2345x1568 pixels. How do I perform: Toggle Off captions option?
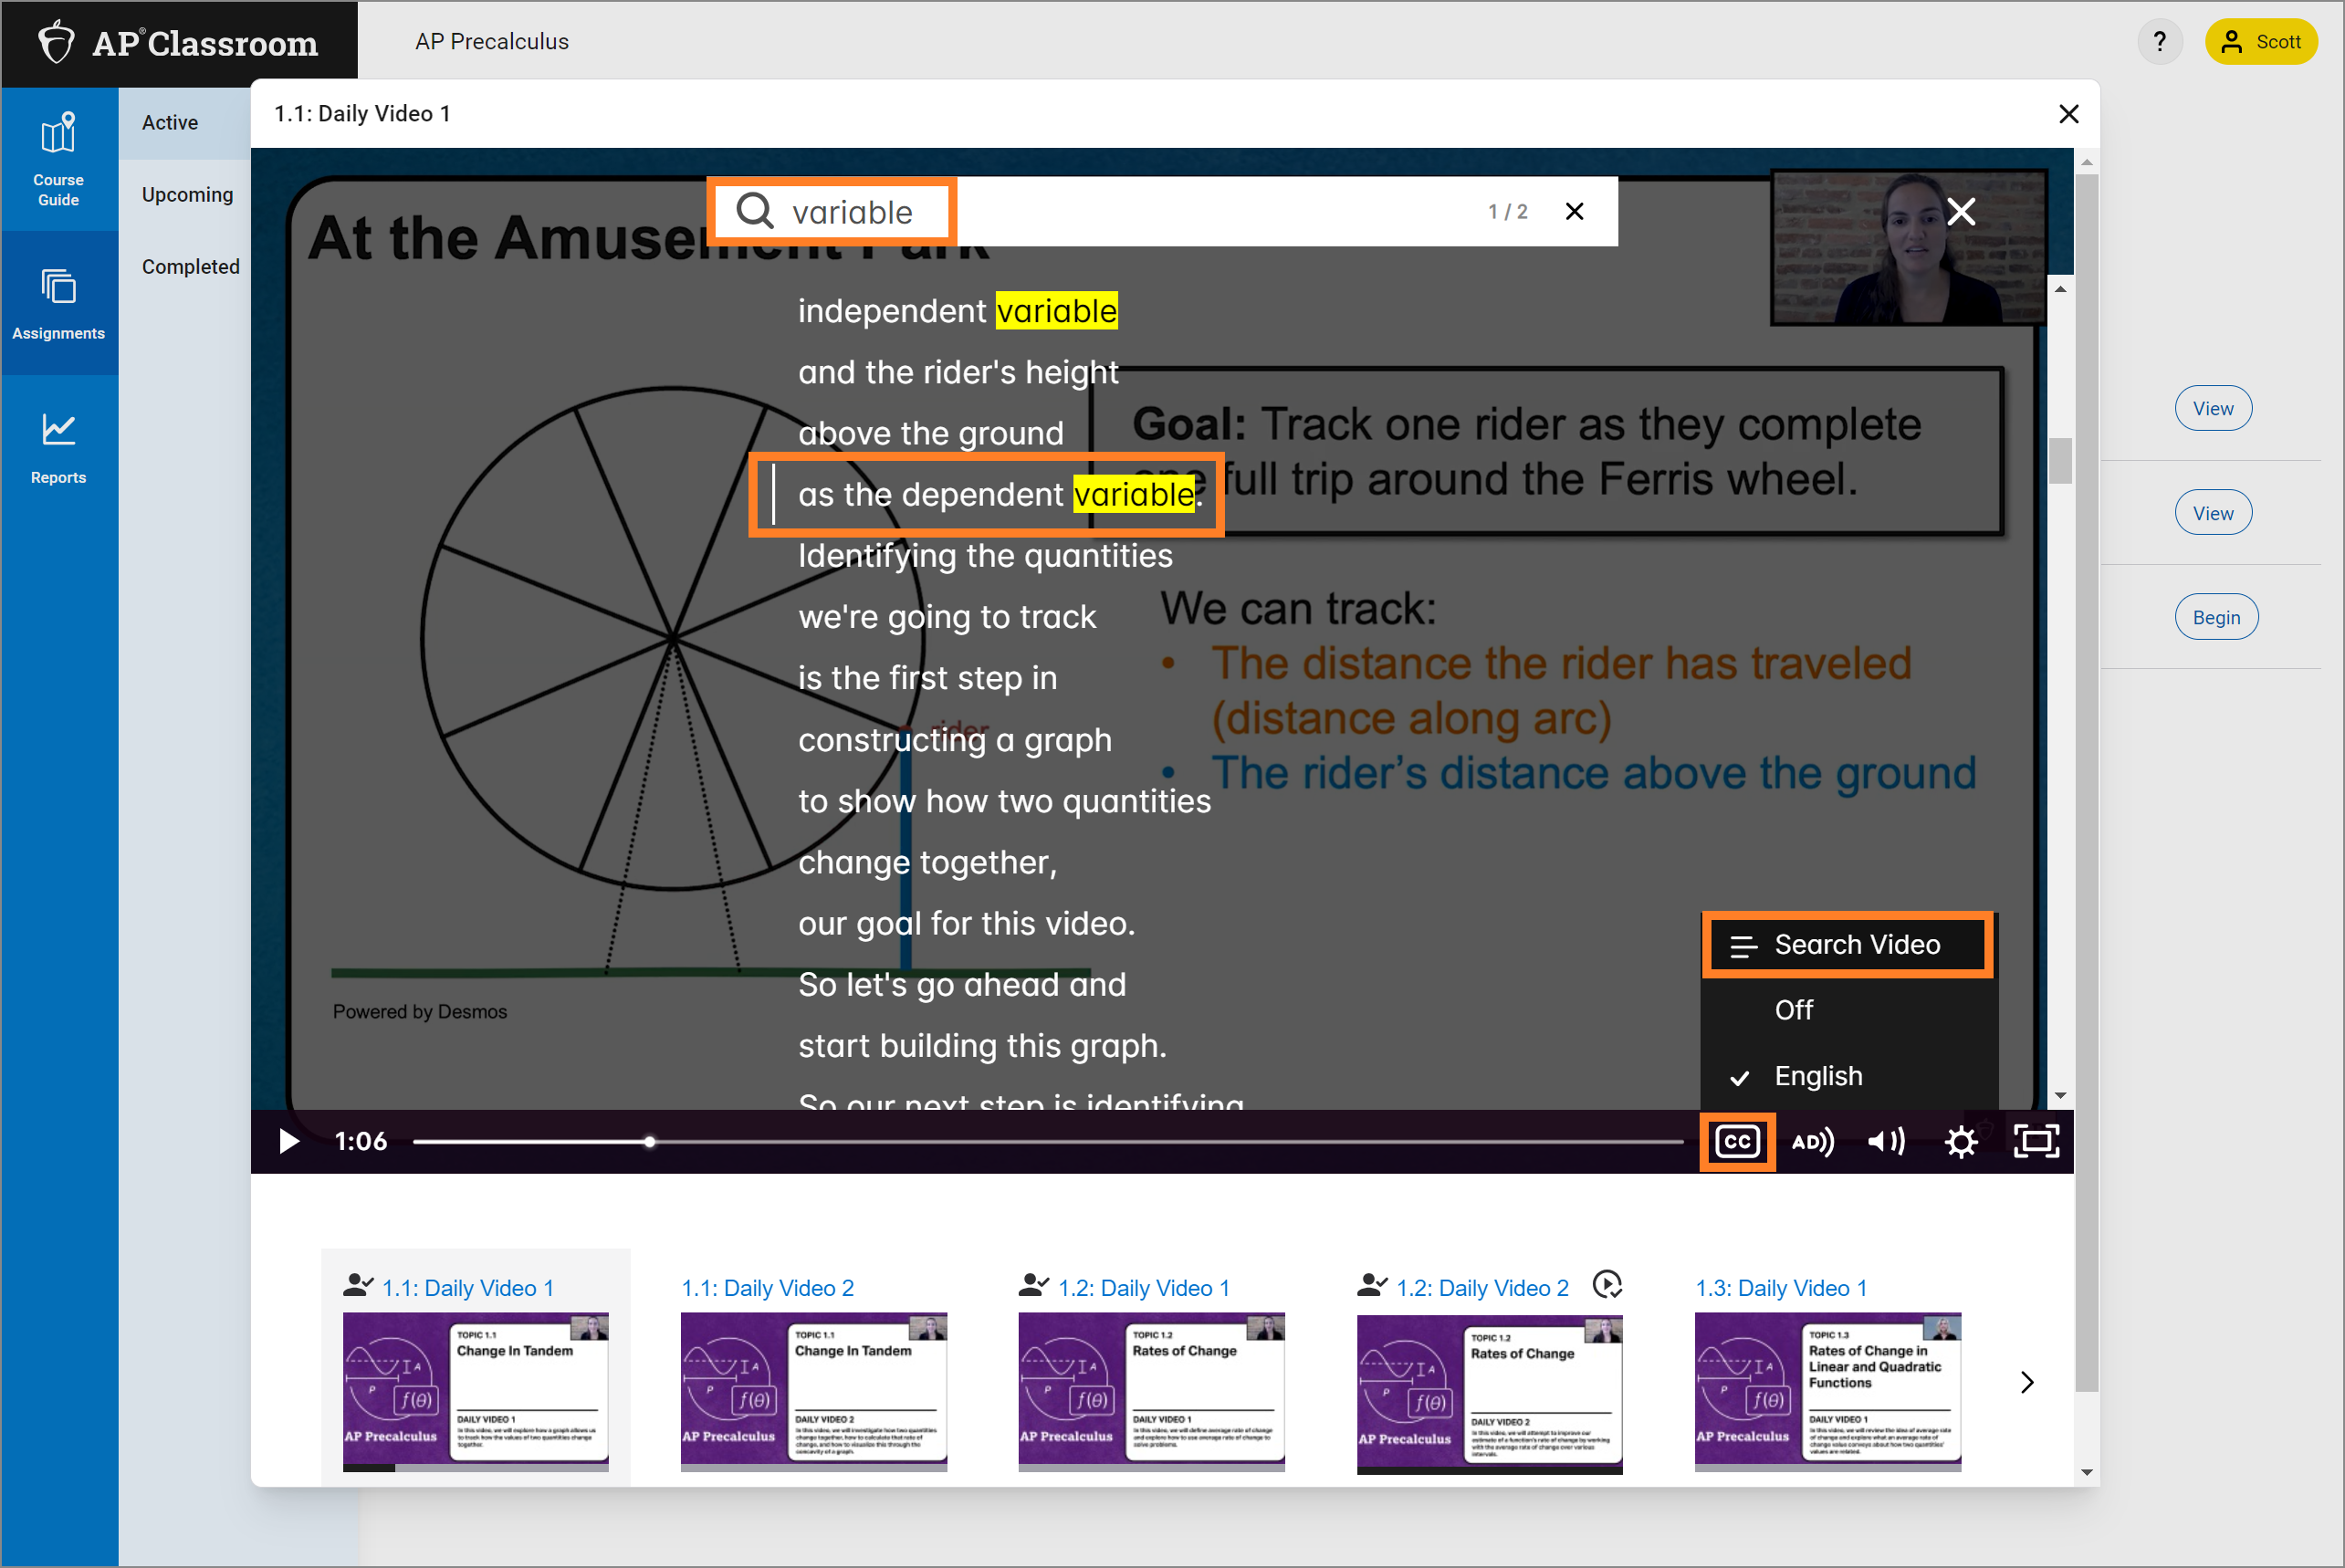coord(1792,1008)
